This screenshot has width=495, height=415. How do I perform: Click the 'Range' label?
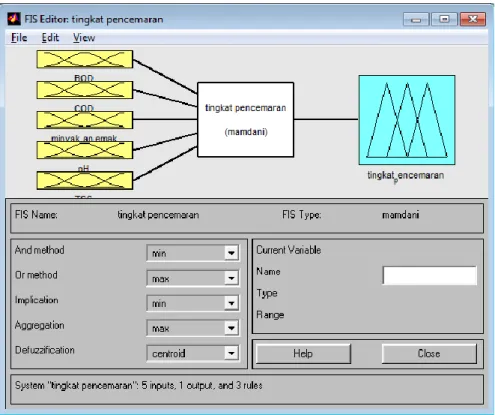pos(270,315)
